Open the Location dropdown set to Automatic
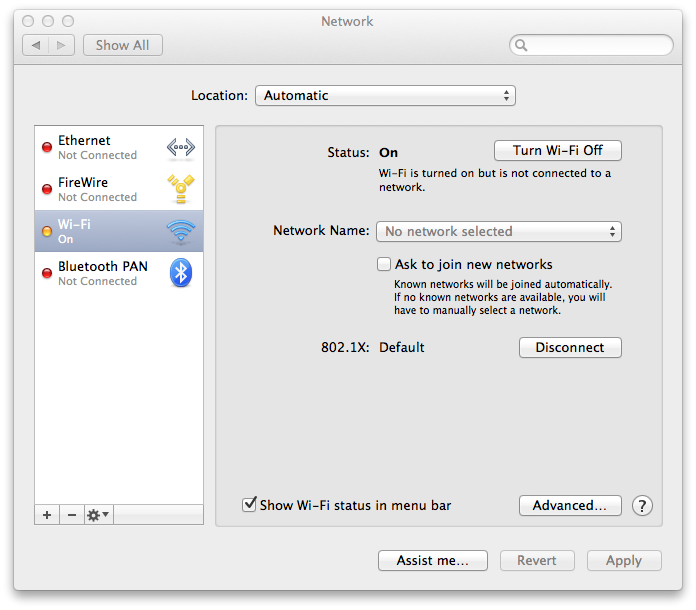This screenshot has height=610, width=696. [x=385, y=95]
